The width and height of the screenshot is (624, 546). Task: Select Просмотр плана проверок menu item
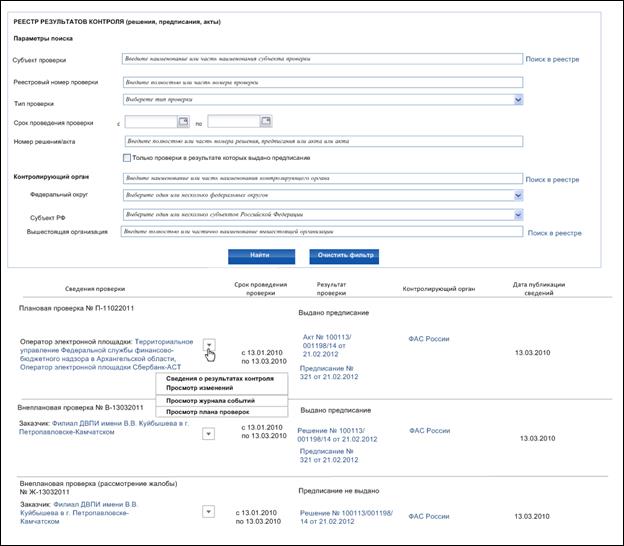pos(208,412)
